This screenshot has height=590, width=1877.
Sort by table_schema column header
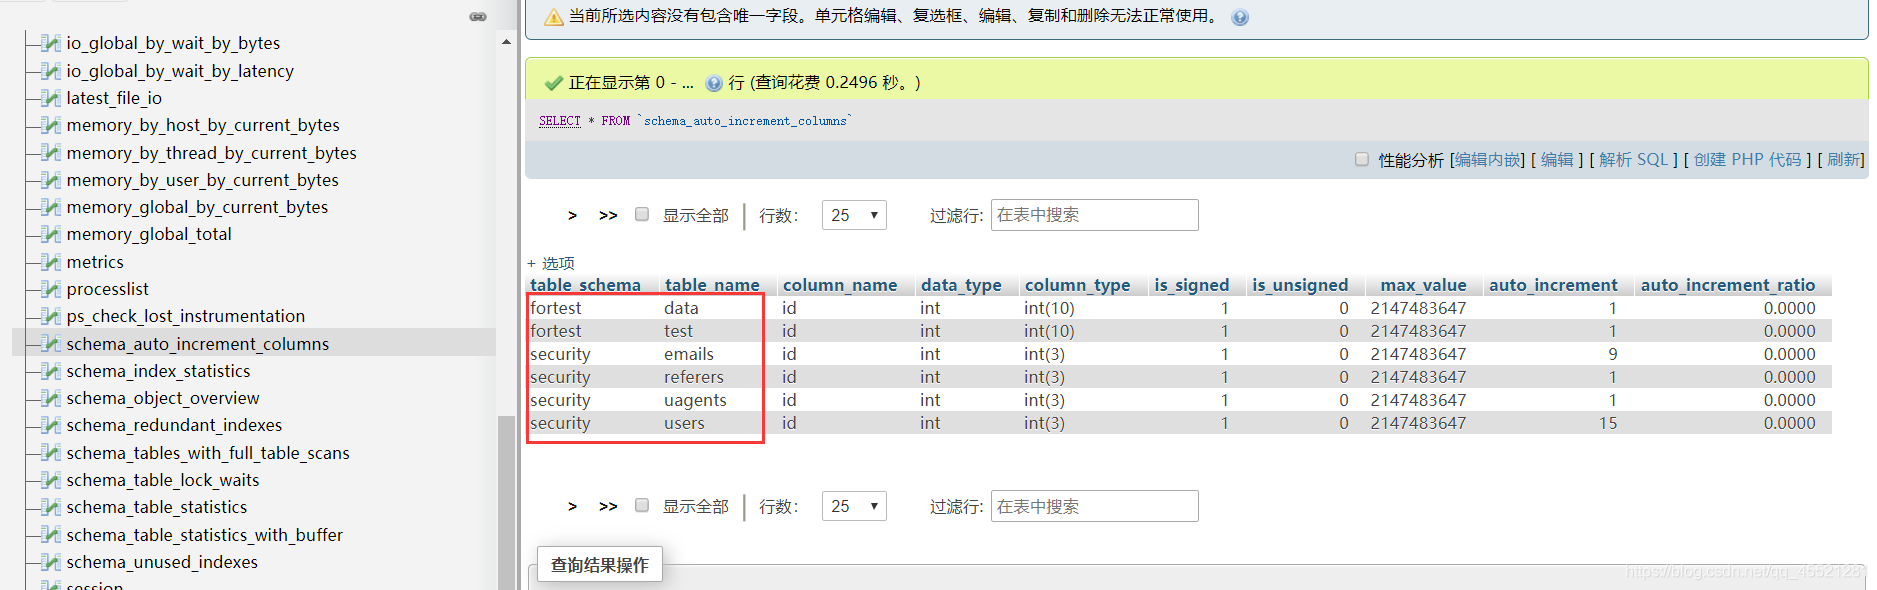click(585, 285)
